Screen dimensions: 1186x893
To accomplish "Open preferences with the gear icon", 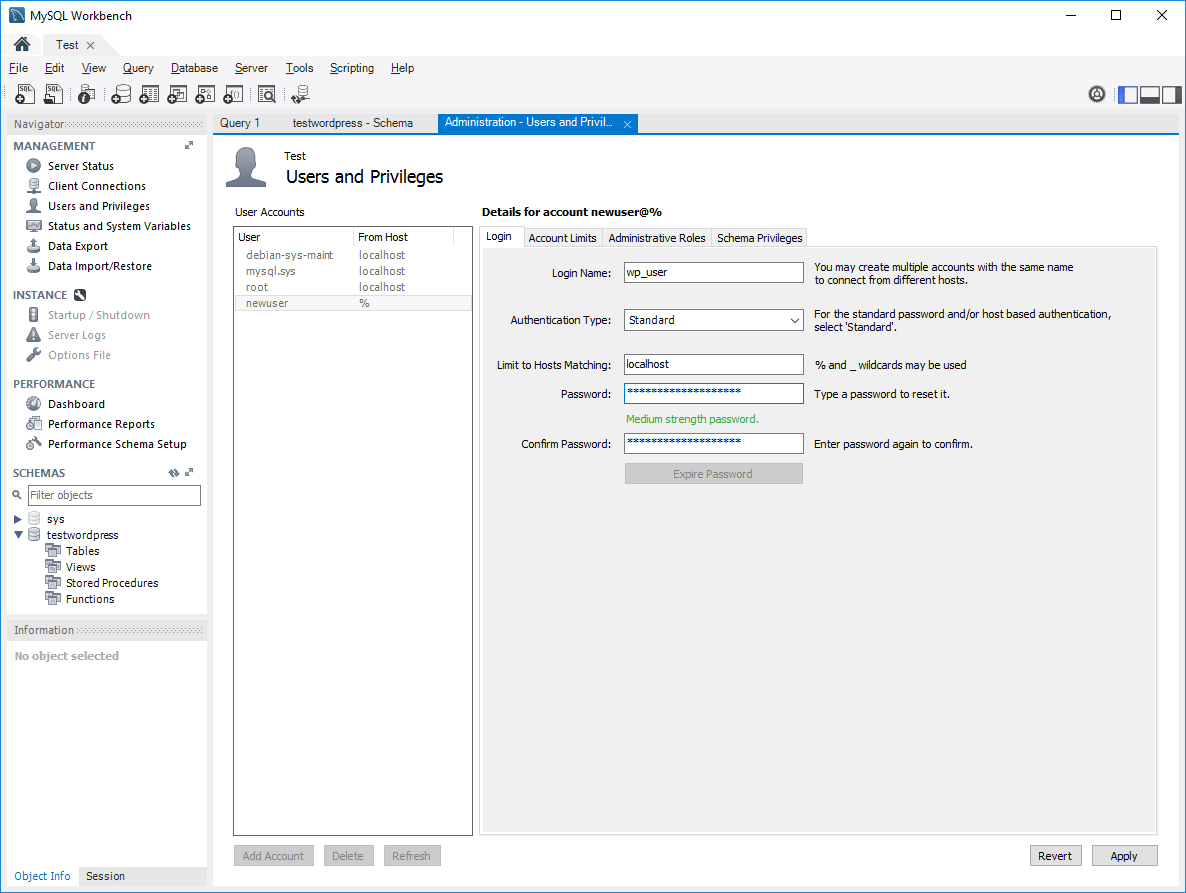I will (x=1097, y=94).
